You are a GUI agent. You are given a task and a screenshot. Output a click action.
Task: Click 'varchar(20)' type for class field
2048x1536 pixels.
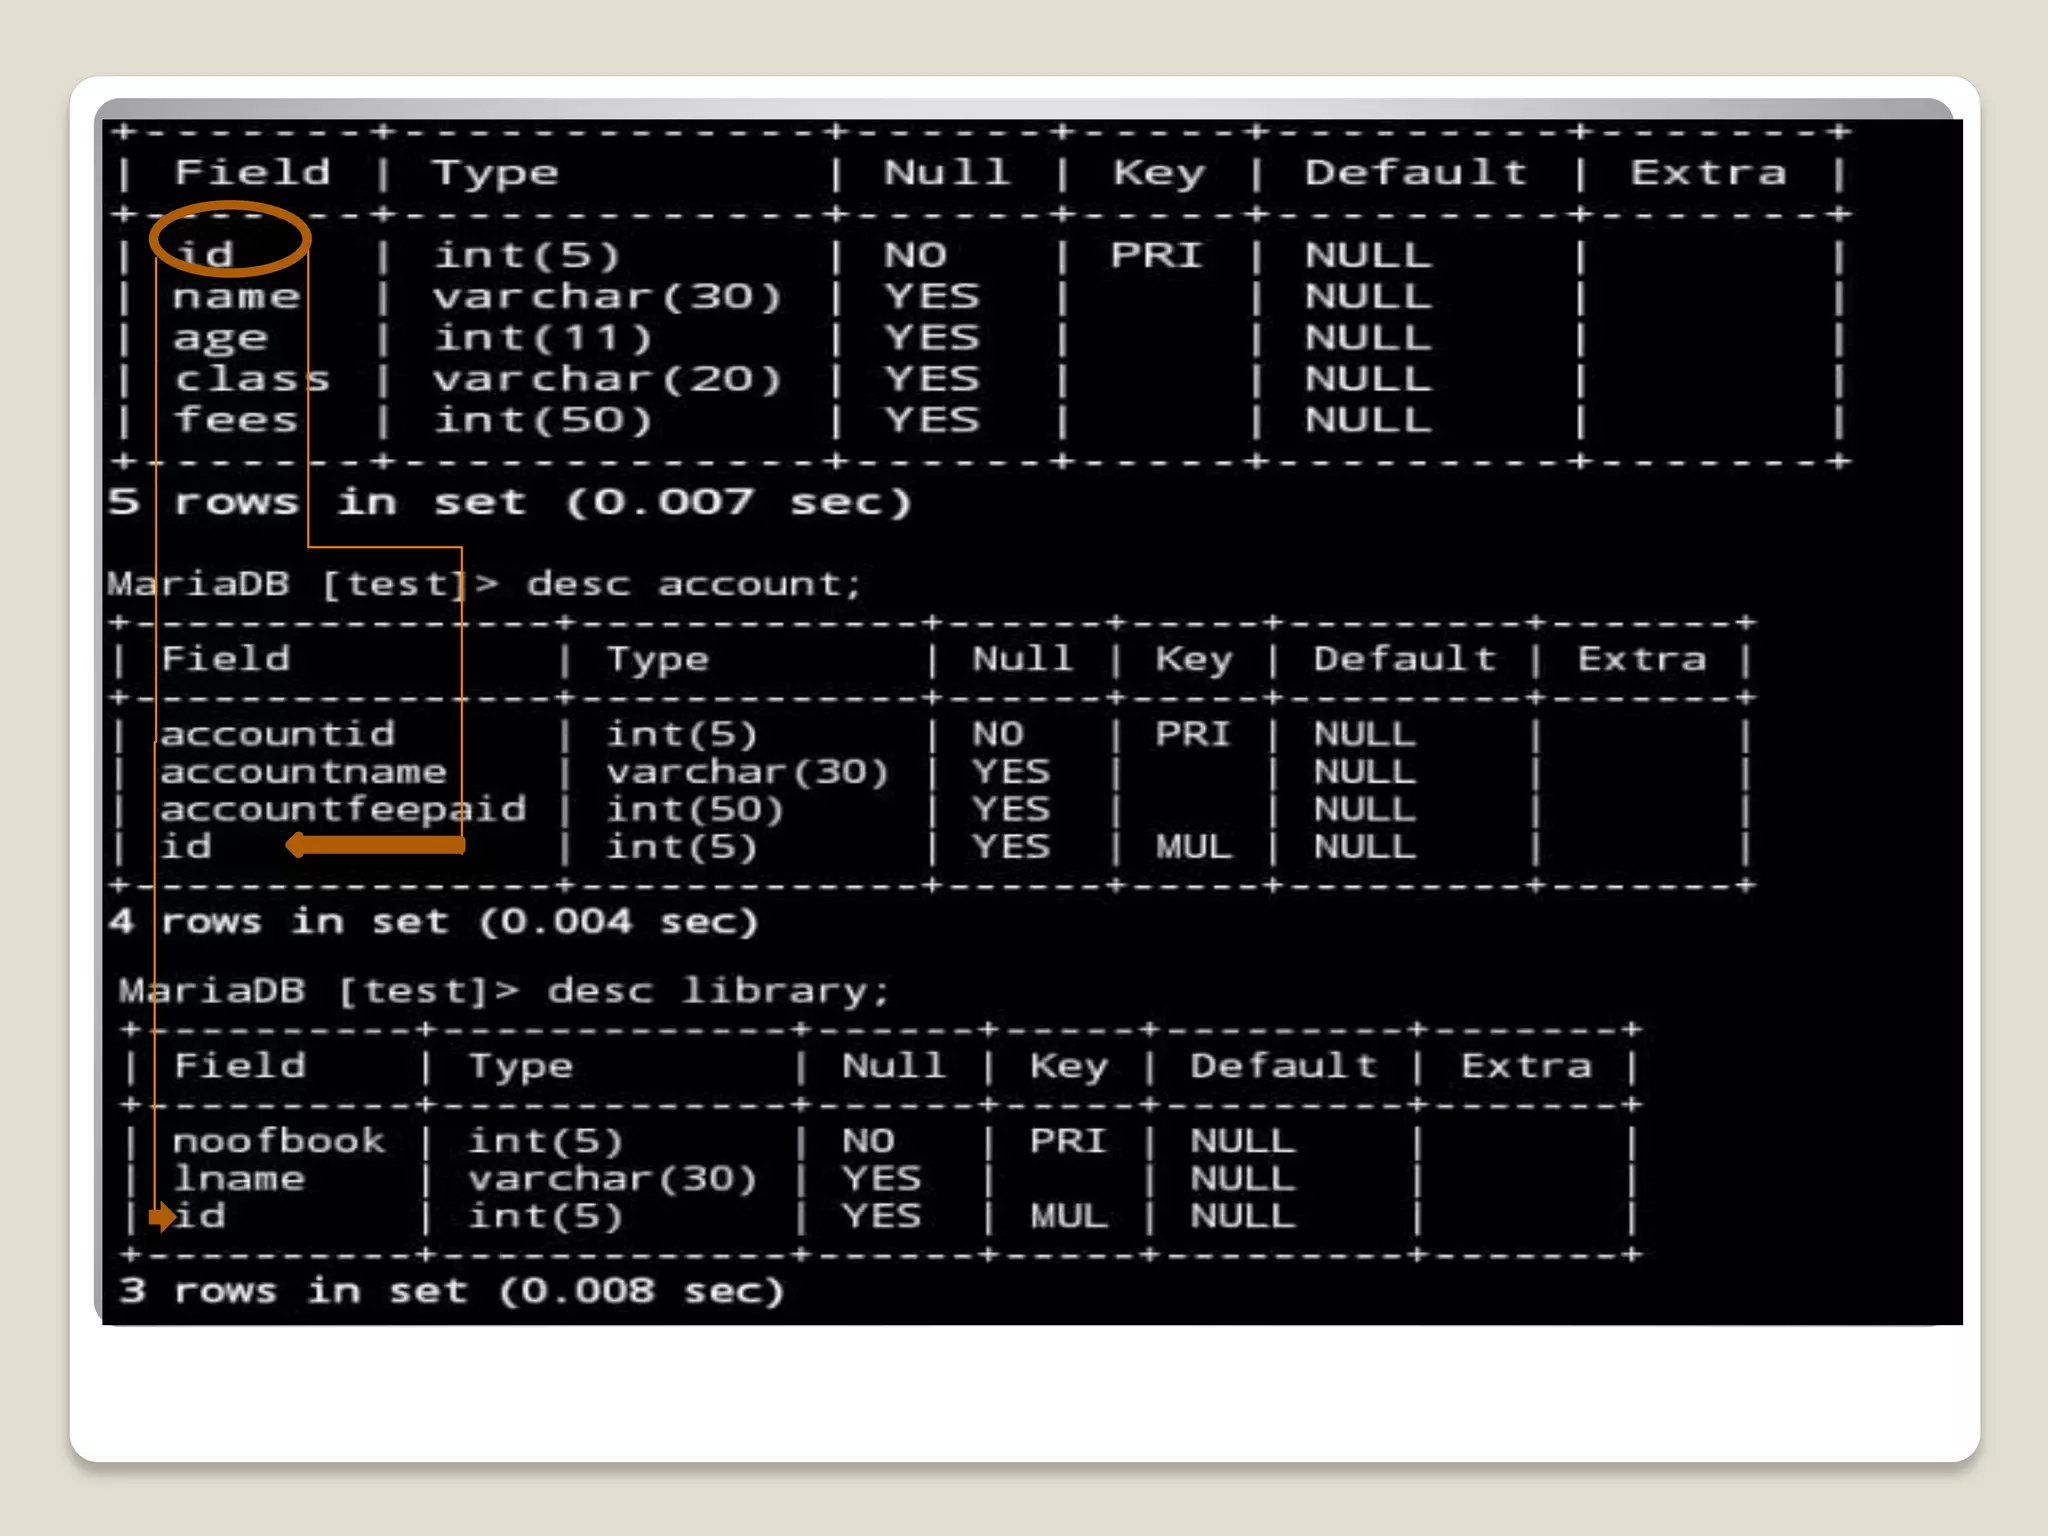pyautogui.click(x=606, y=380)
